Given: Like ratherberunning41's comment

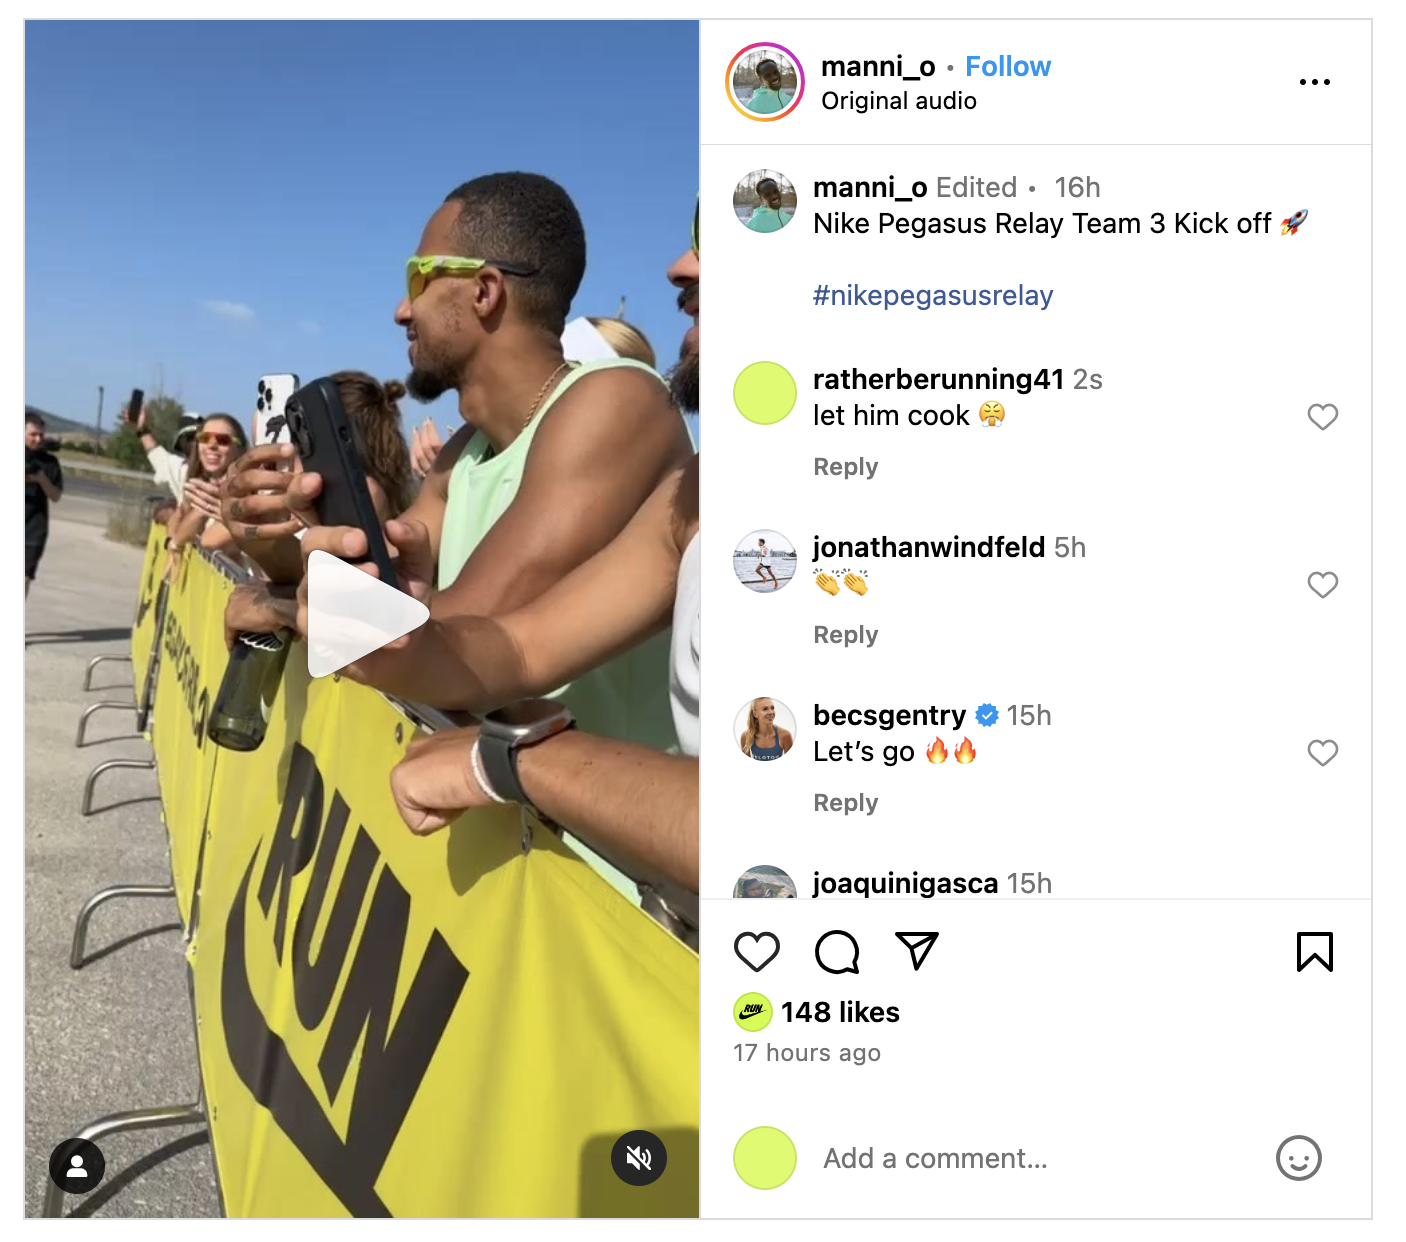Looking at the screenshot, I should pos(1323,417).
